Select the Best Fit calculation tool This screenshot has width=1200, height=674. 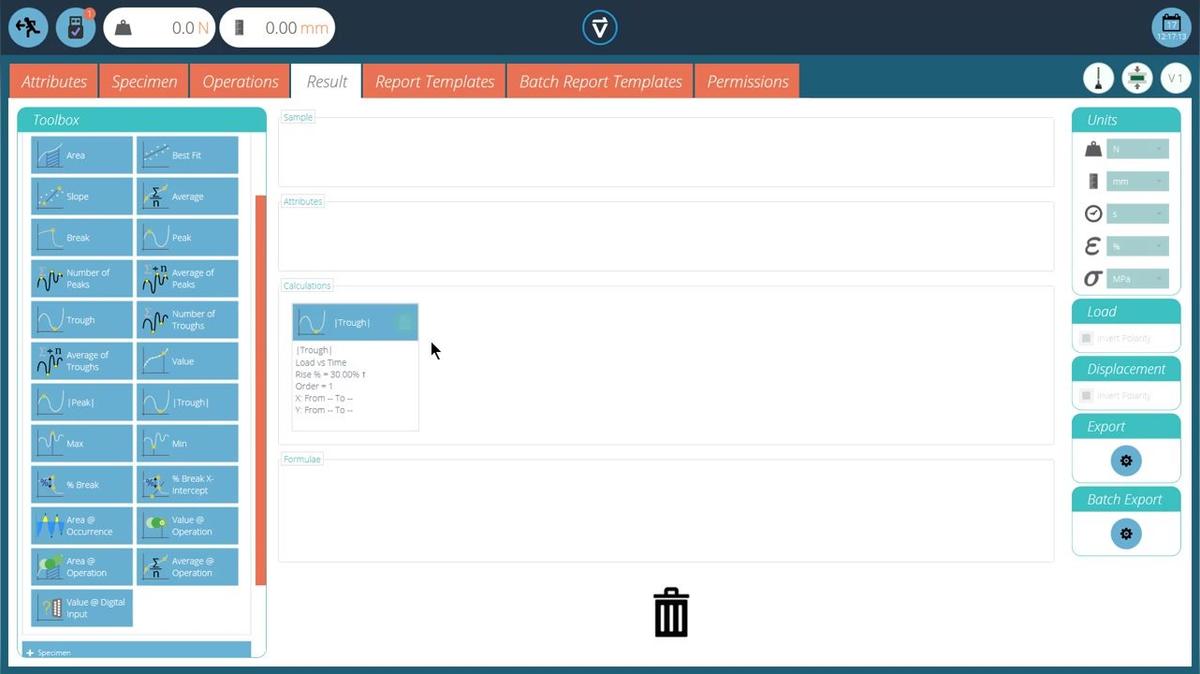click(188, 156)
